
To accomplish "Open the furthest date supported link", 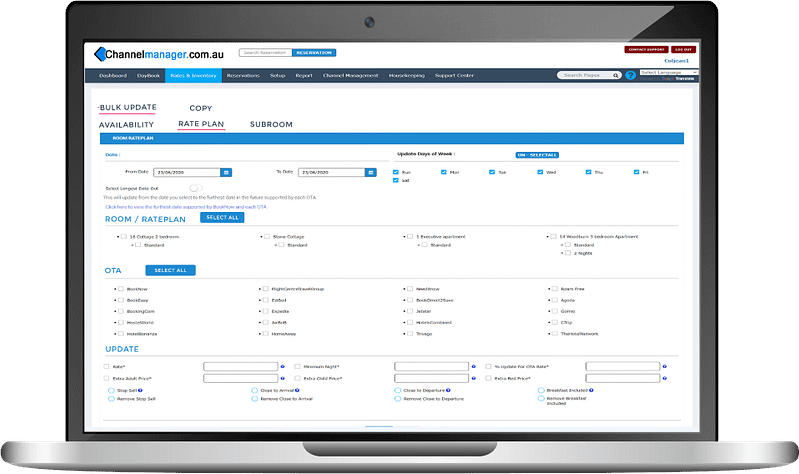I will tap(186, 207).
